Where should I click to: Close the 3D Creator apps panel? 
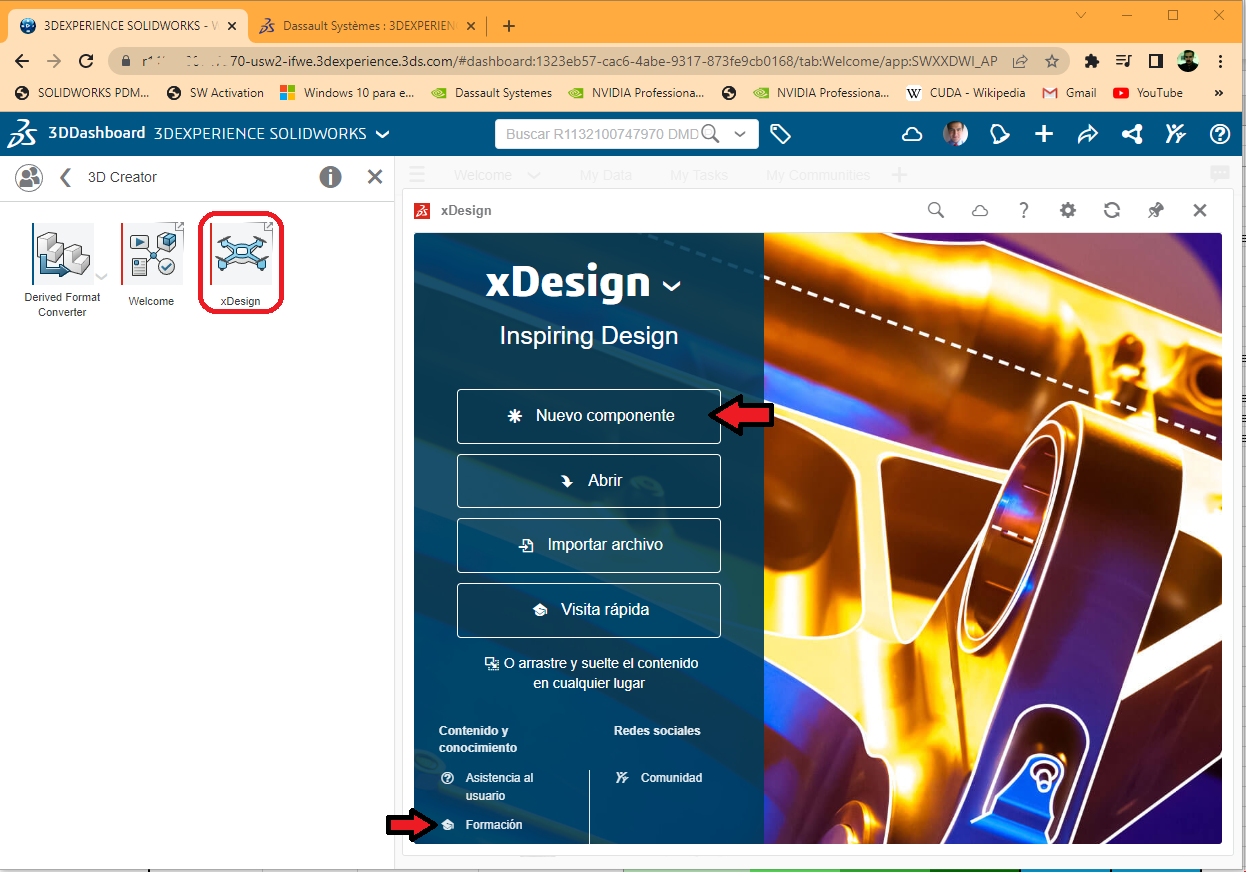pos(375,177)
